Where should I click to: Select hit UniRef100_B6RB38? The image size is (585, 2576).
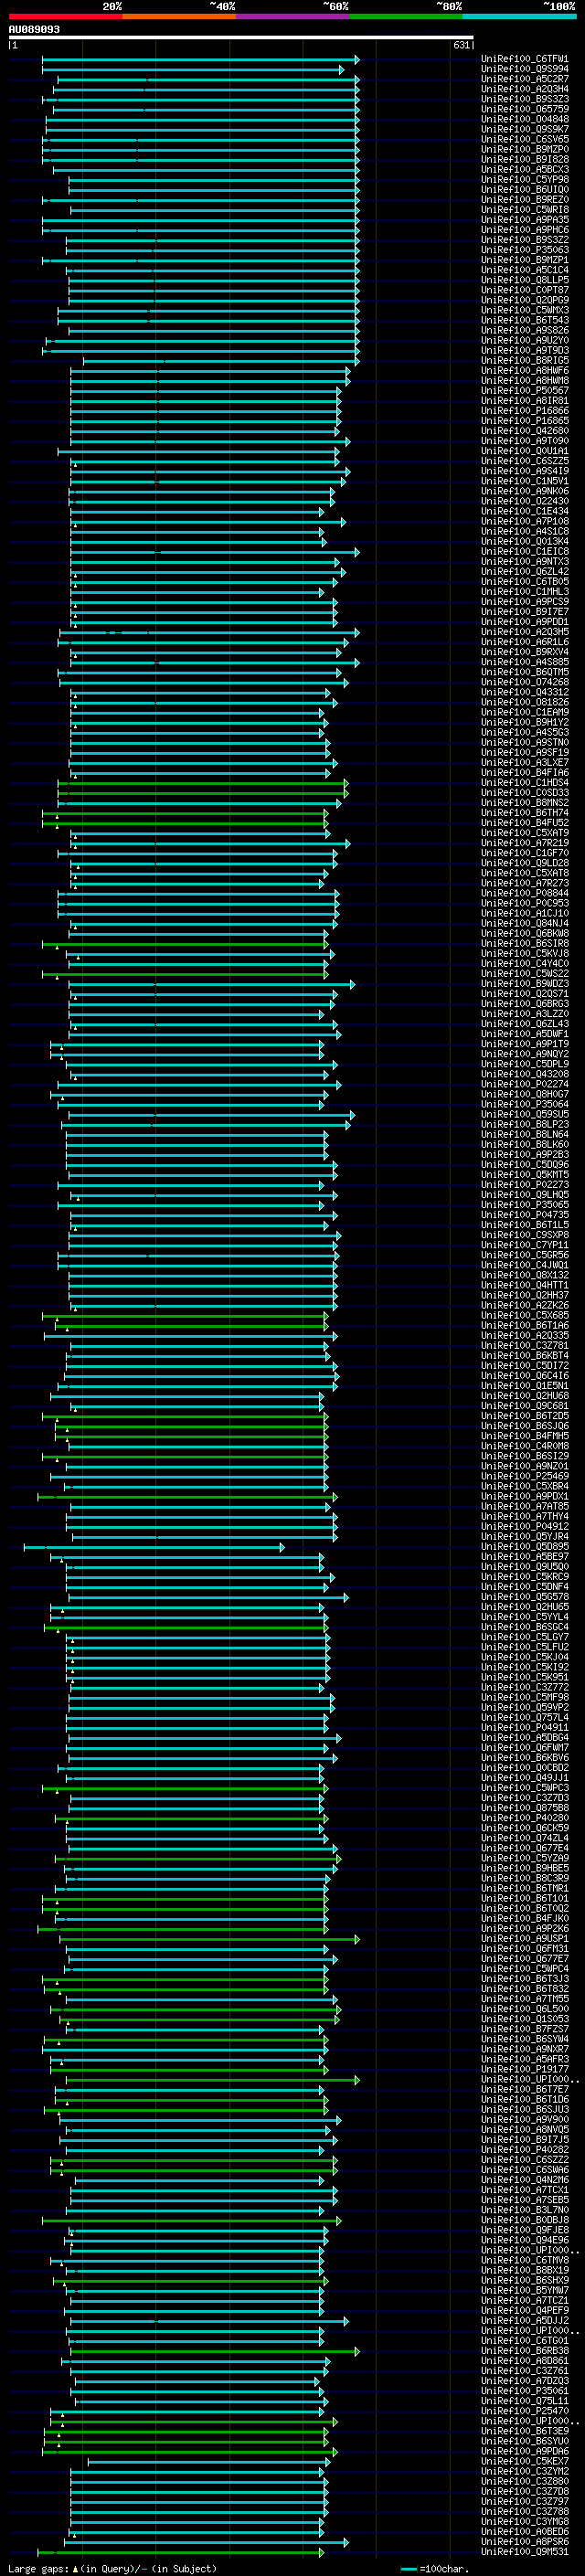pos(525,2350)
